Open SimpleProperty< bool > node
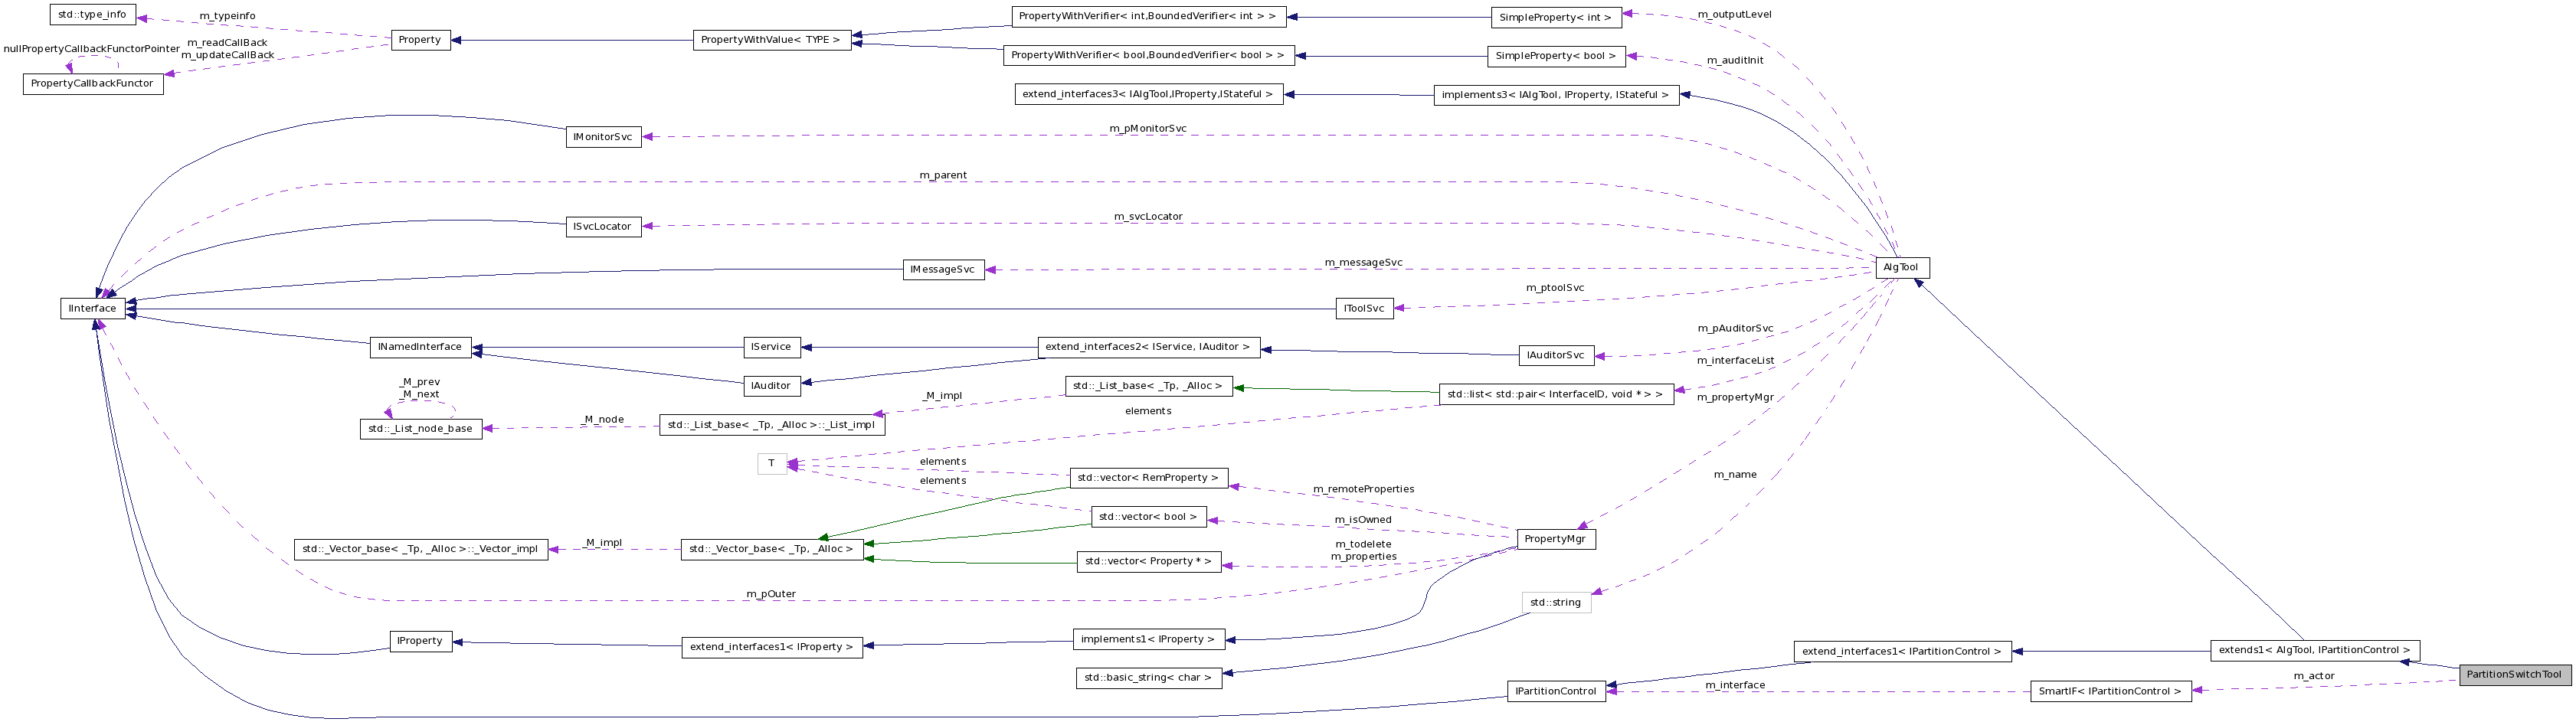 [1557, 56]
